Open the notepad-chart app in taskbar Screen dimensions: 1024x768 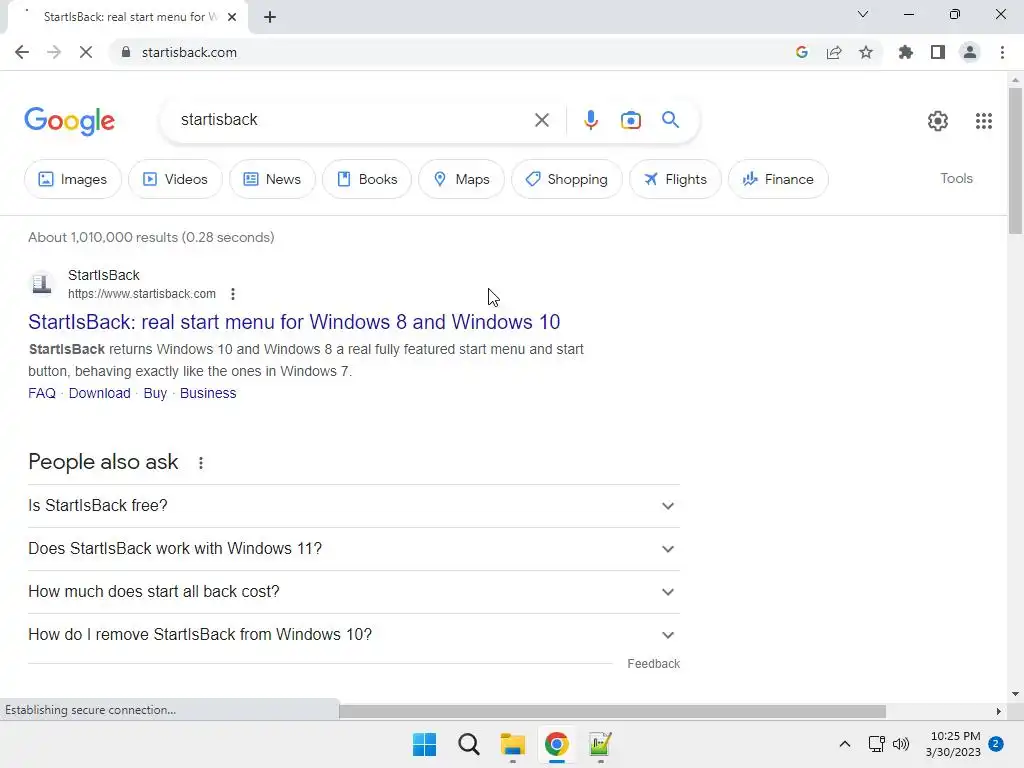point(600,744)
